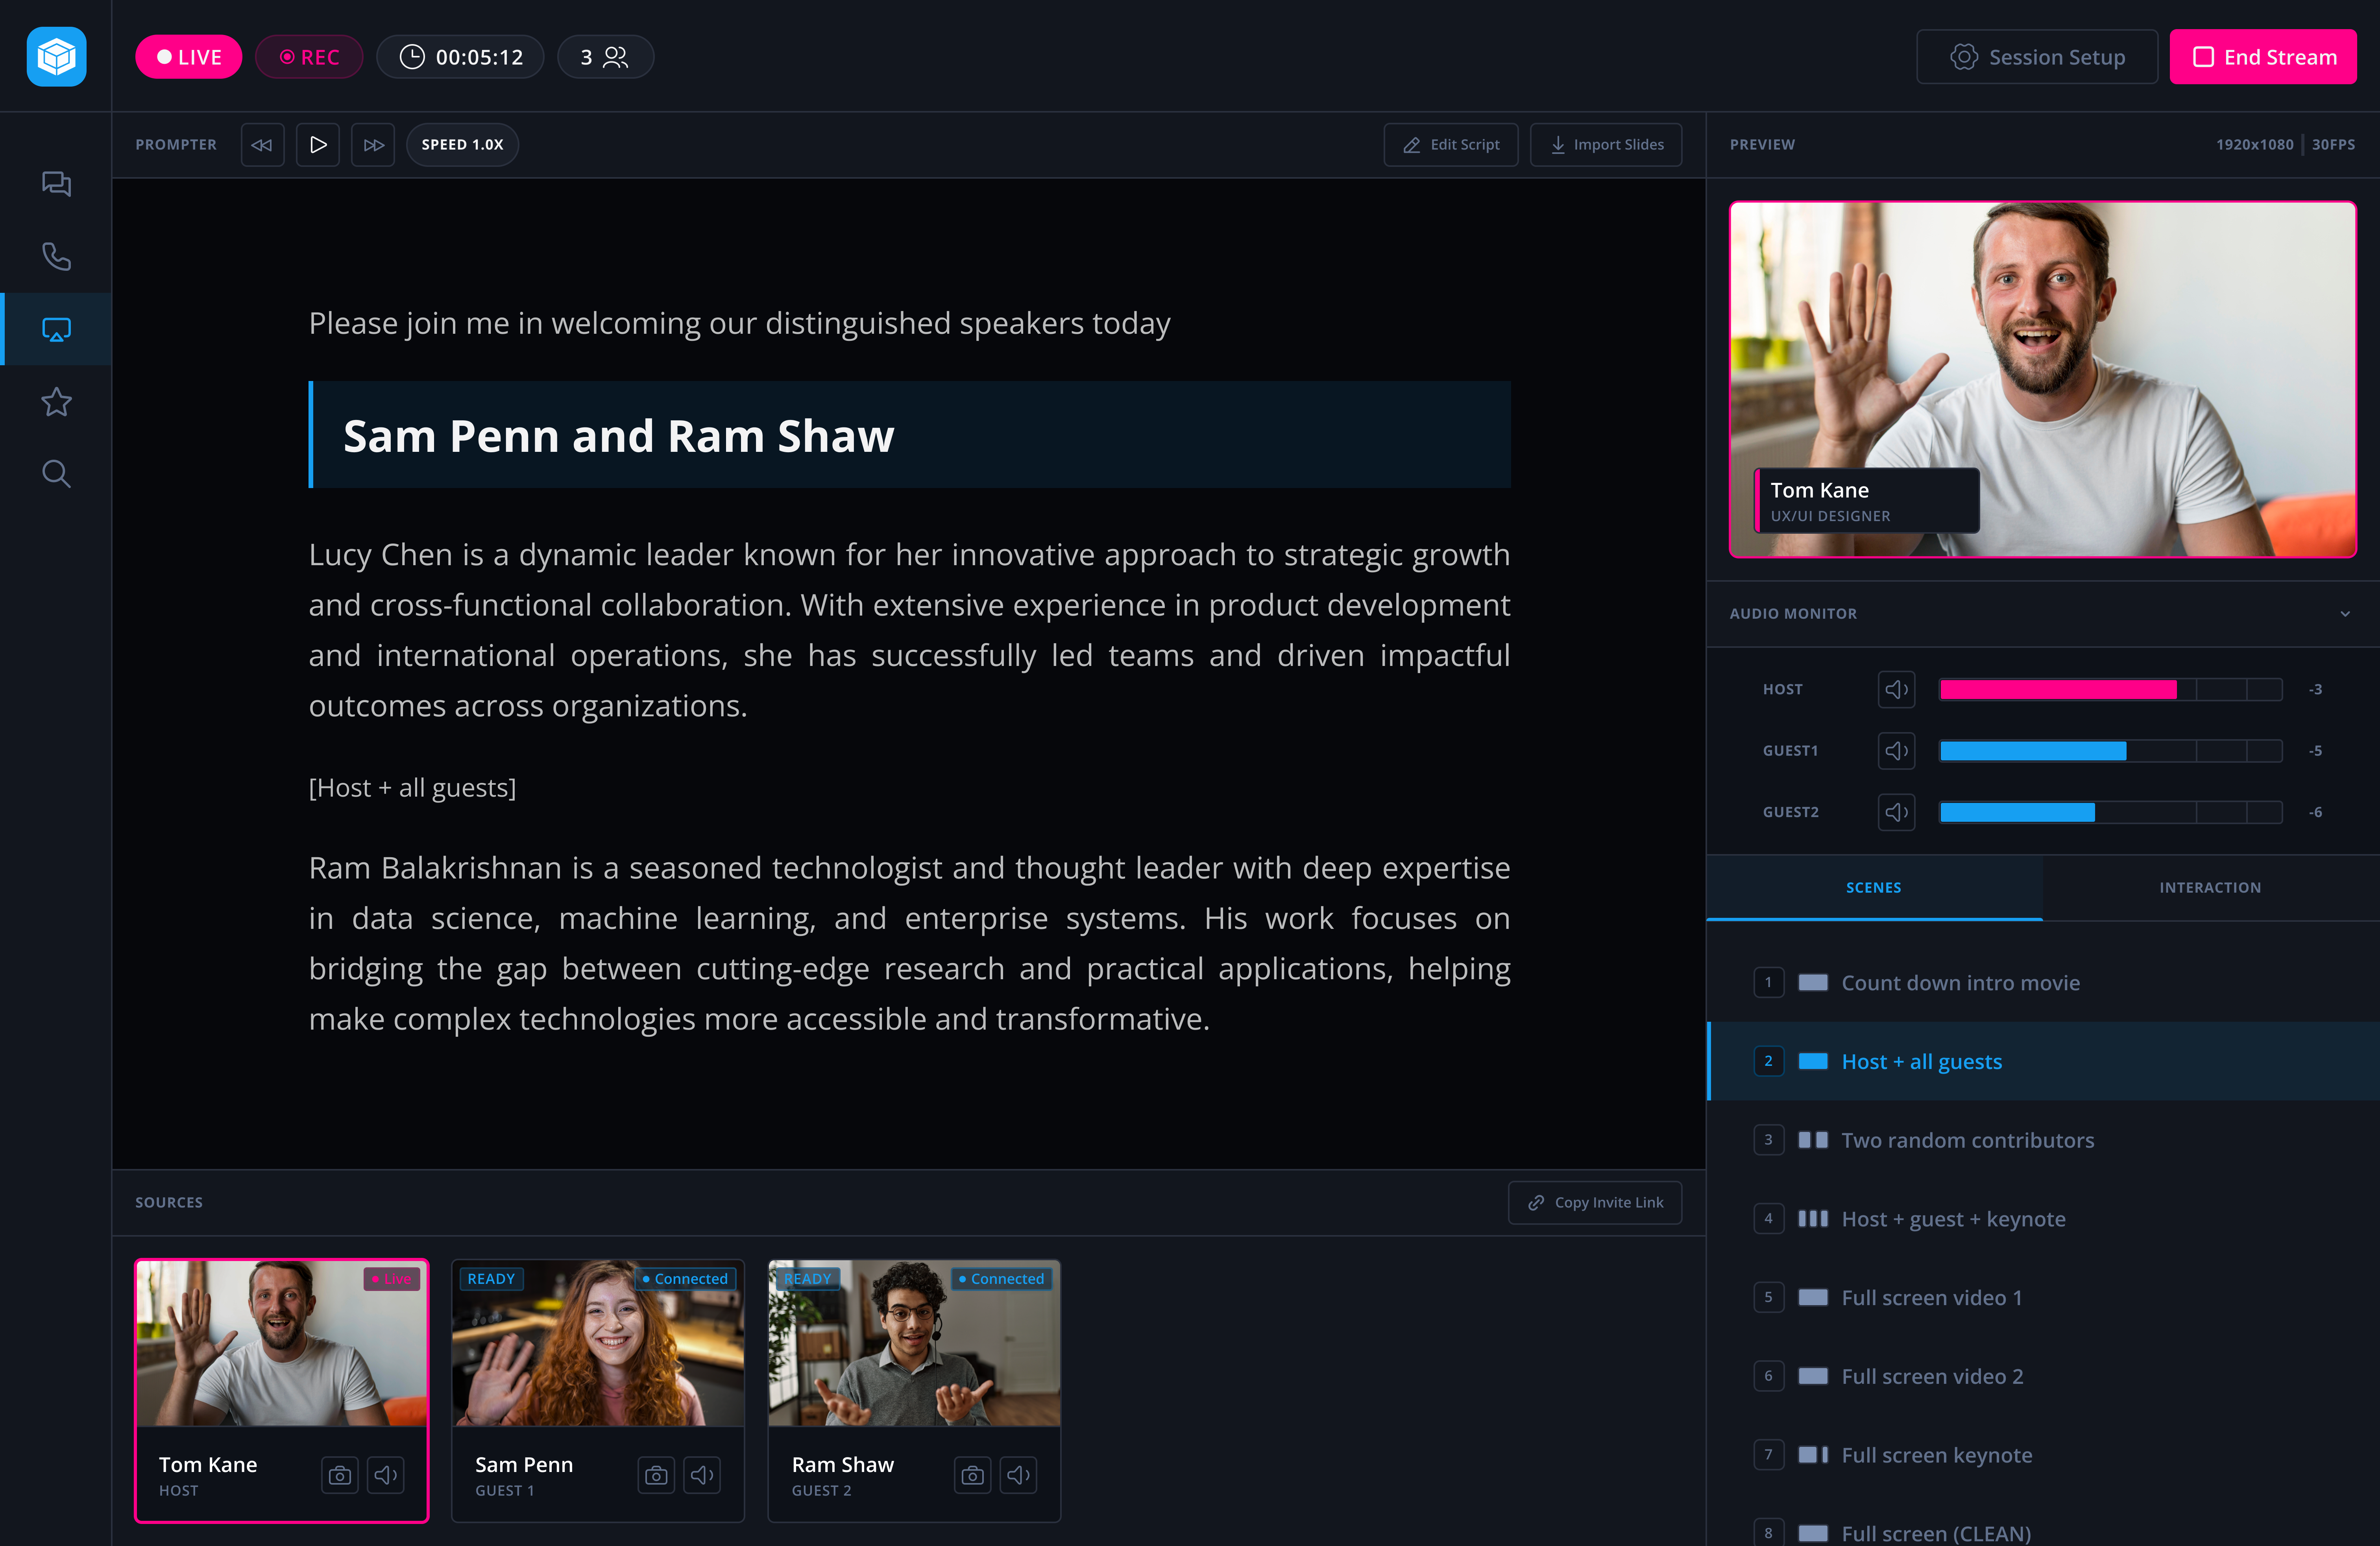
Task: Click the layout icon for Host + guest + keynote
Action: click(1813, 1219)
